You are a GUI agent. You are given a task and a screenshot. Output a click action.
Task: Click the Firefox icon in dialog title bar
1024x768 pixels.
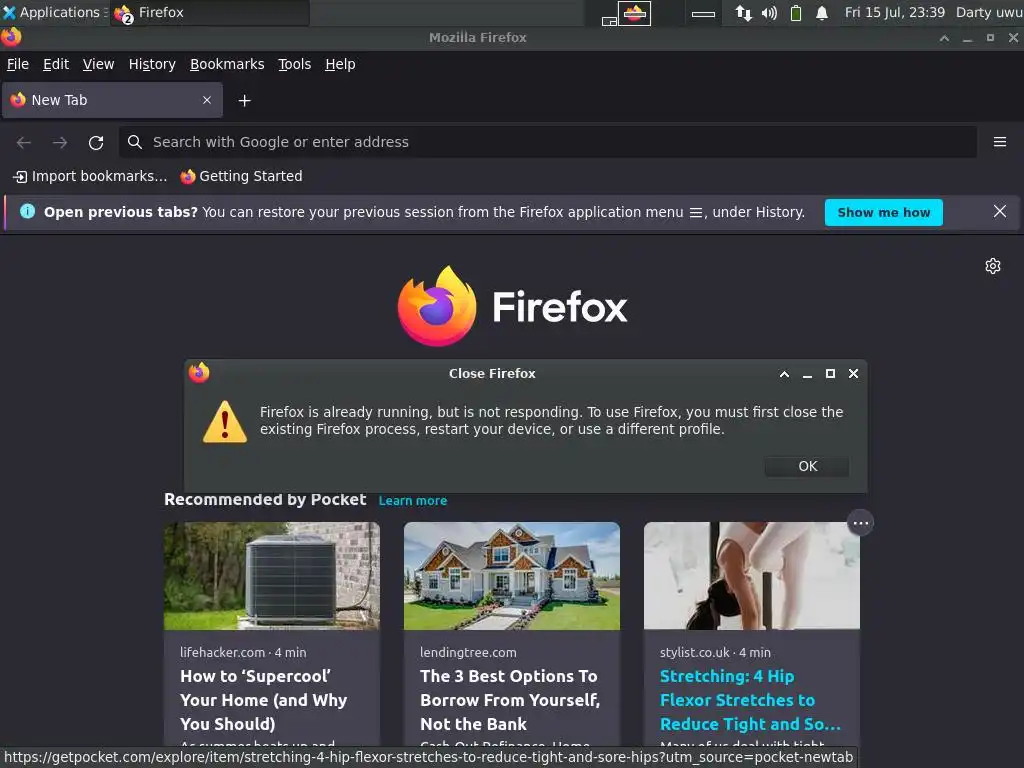199,373
